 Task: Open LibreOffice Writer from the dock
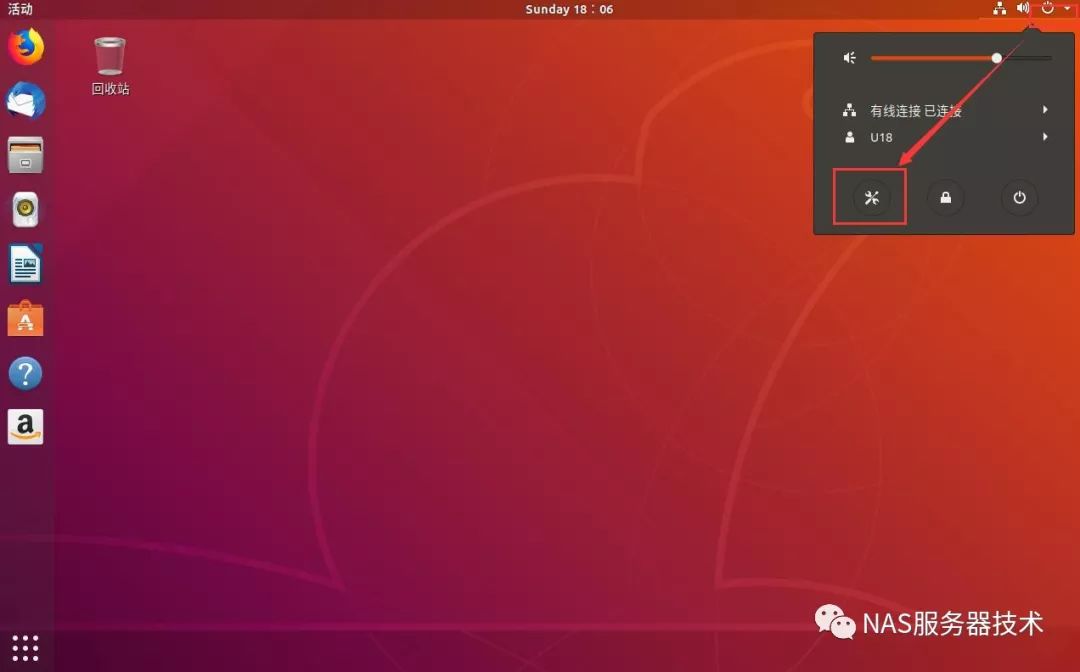25,264
